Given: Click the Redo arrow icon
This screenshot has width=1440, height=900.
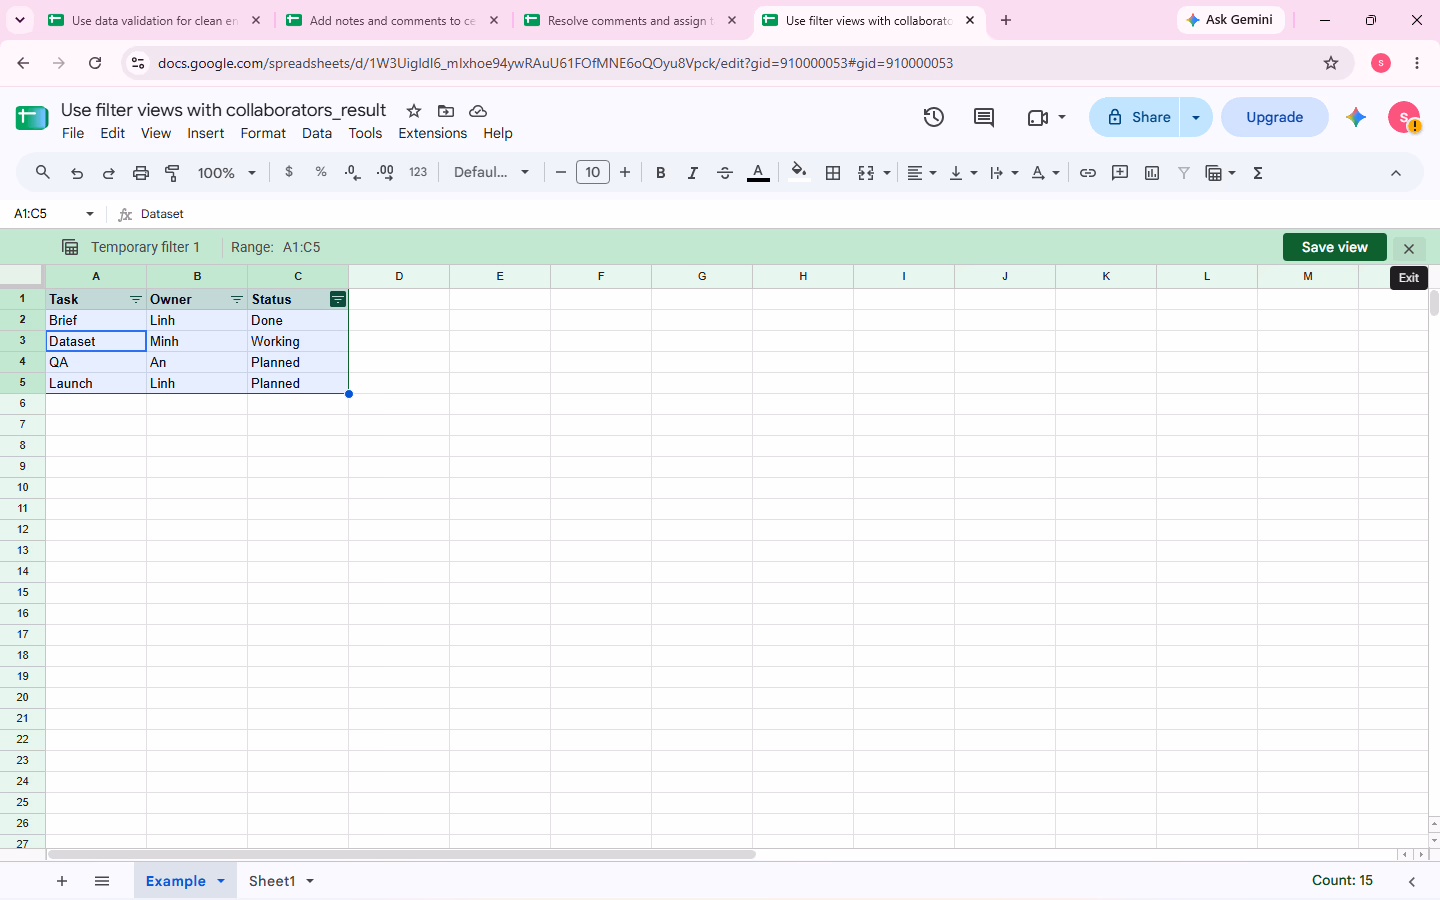Looking at the screenshot, I should tap(109, 173).
